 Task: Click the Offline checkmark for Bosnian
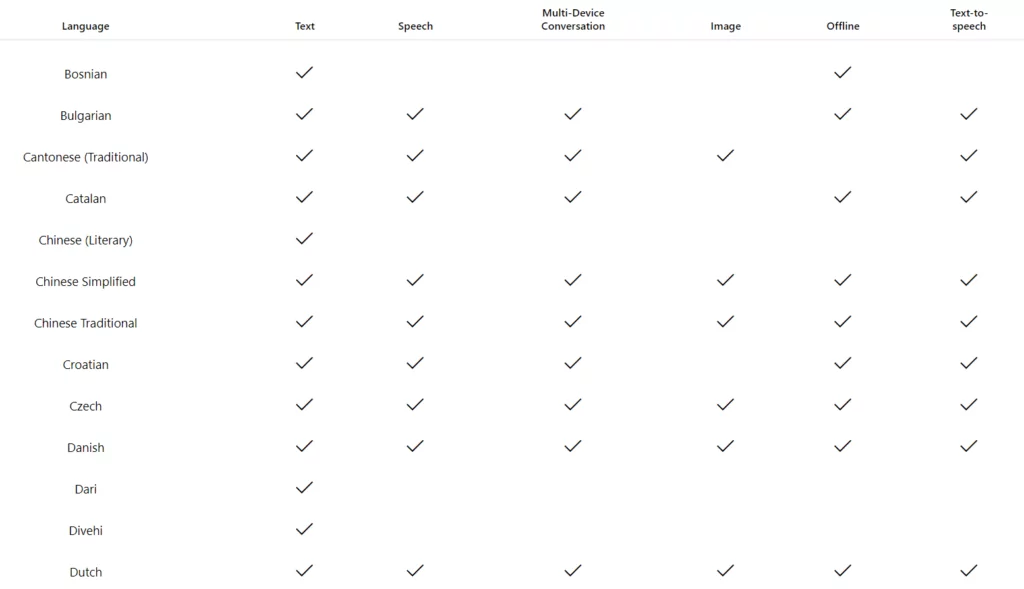coord(842,72)
